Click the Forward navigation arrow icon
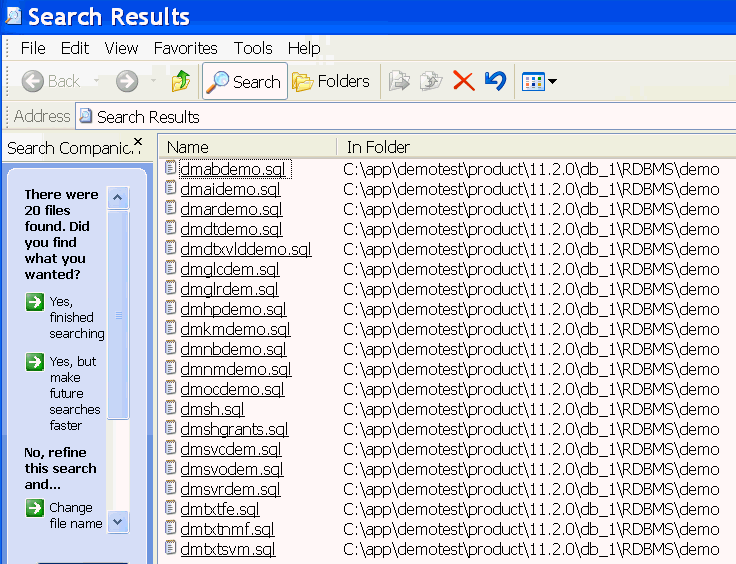736x564 pixels. [x=127, y=82]
